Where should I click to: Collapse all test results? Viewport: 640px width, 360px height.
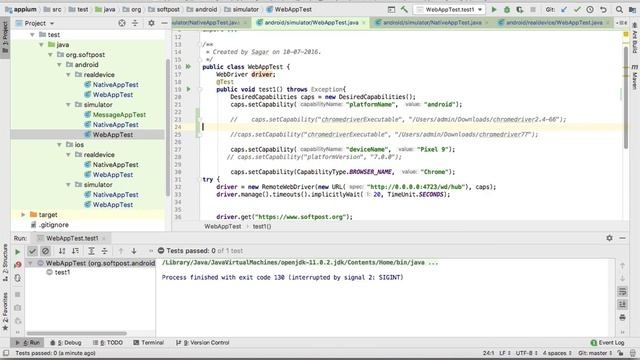coord(104,251)
